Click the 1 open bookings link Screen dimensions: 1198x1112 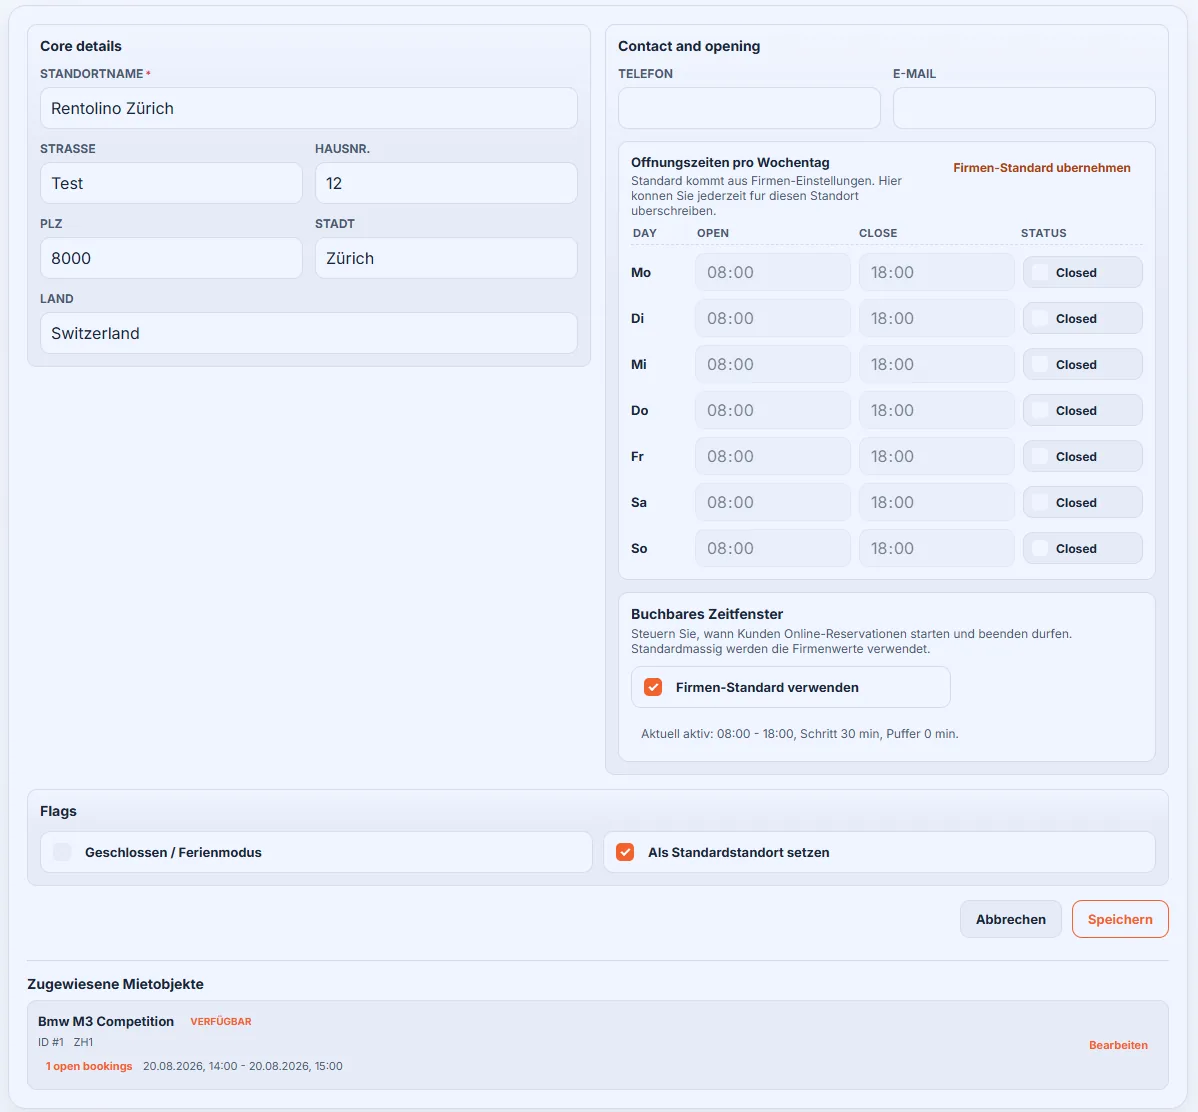pyautogui.click(x=89, y=1066)
